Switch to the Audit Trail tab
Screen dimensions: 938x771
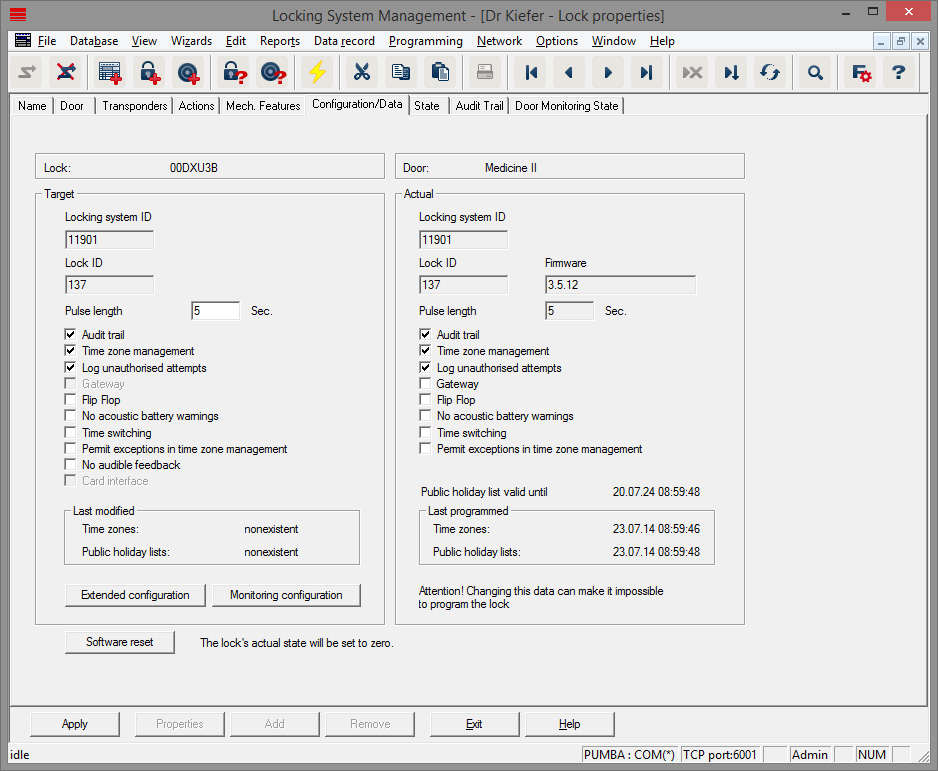(478, 105)
